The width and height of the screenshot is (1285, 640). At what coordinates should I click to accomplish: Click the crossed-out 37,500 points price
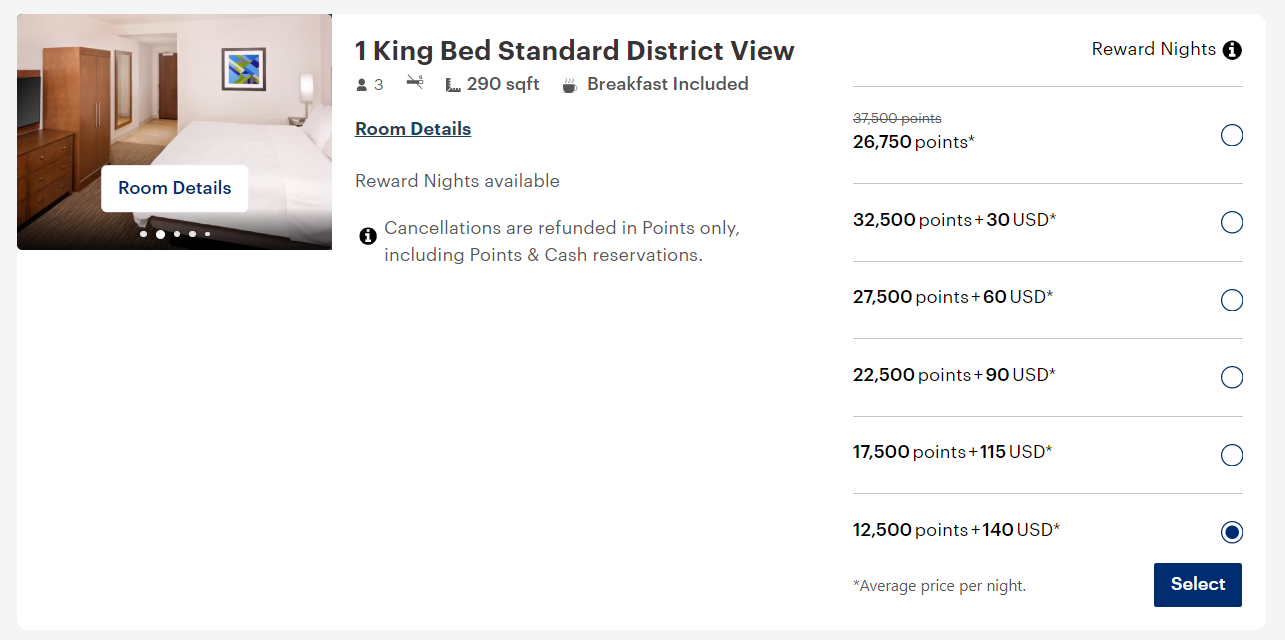pos(897,118)
